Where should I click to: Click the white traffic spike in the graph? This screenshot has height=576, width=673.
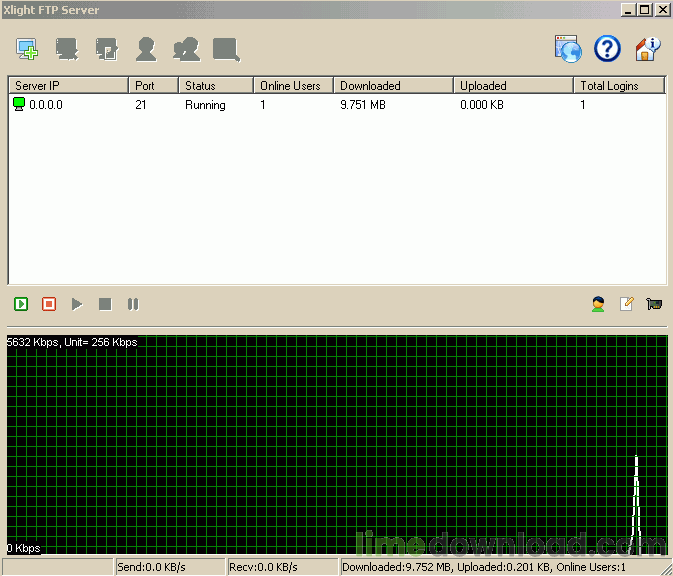(637, 504)
